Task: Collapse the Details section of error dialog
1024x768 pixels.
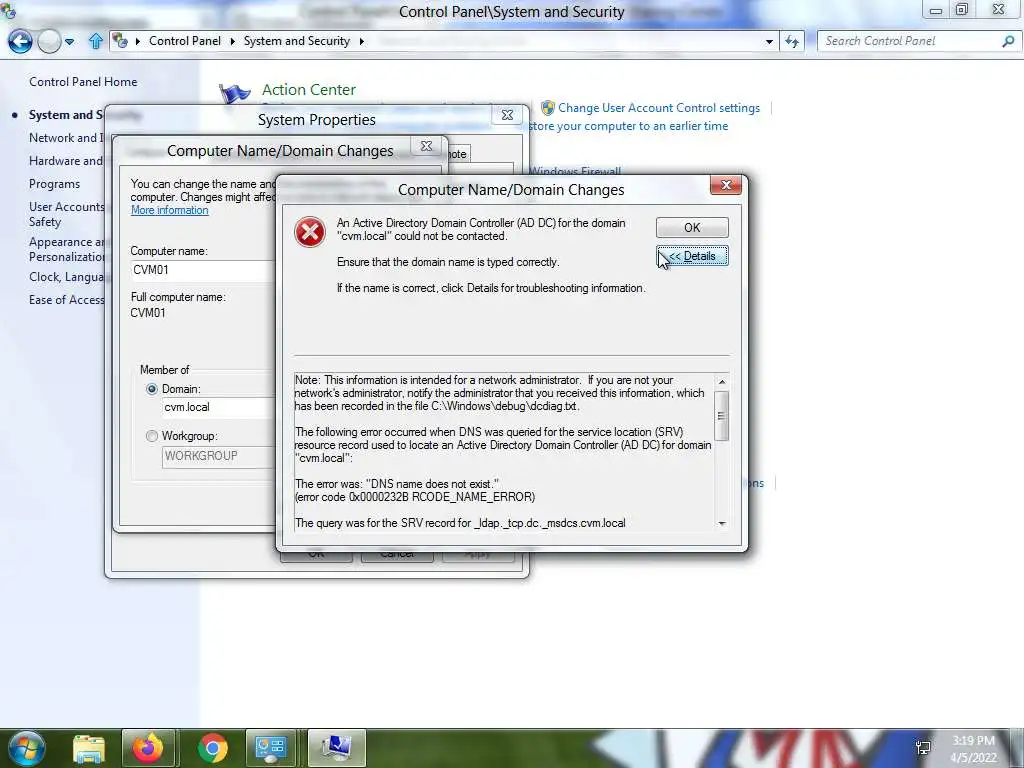Action: (x=692, y=256)
